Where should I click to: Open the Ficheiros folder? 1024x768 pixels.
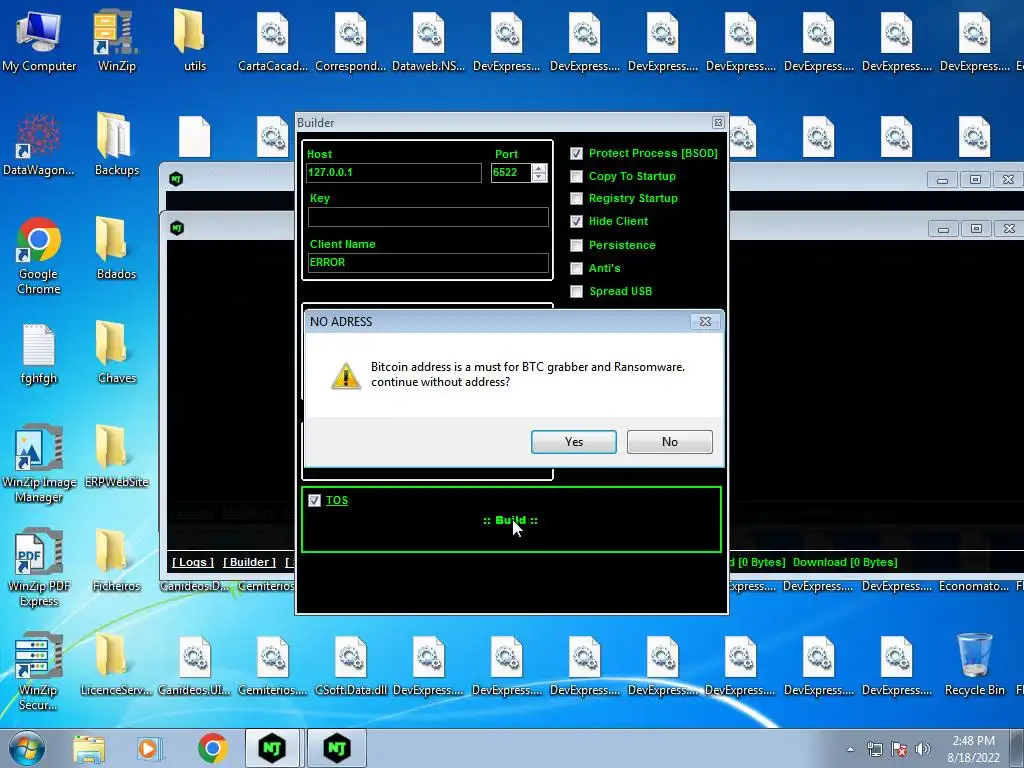[x=116, y=560]
